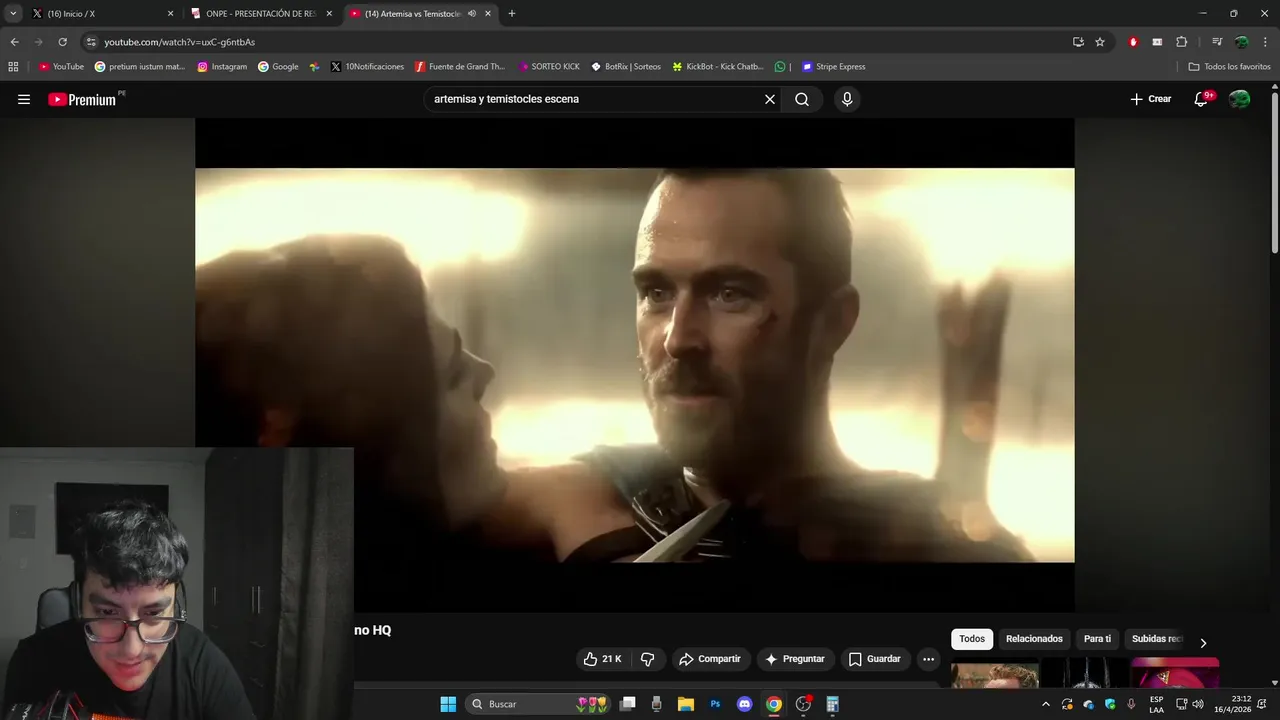Image resolution: width=1280 pixels, height=720 pixels.
Task: Open the 10Notificaciones bookmark
Action: 367,67
